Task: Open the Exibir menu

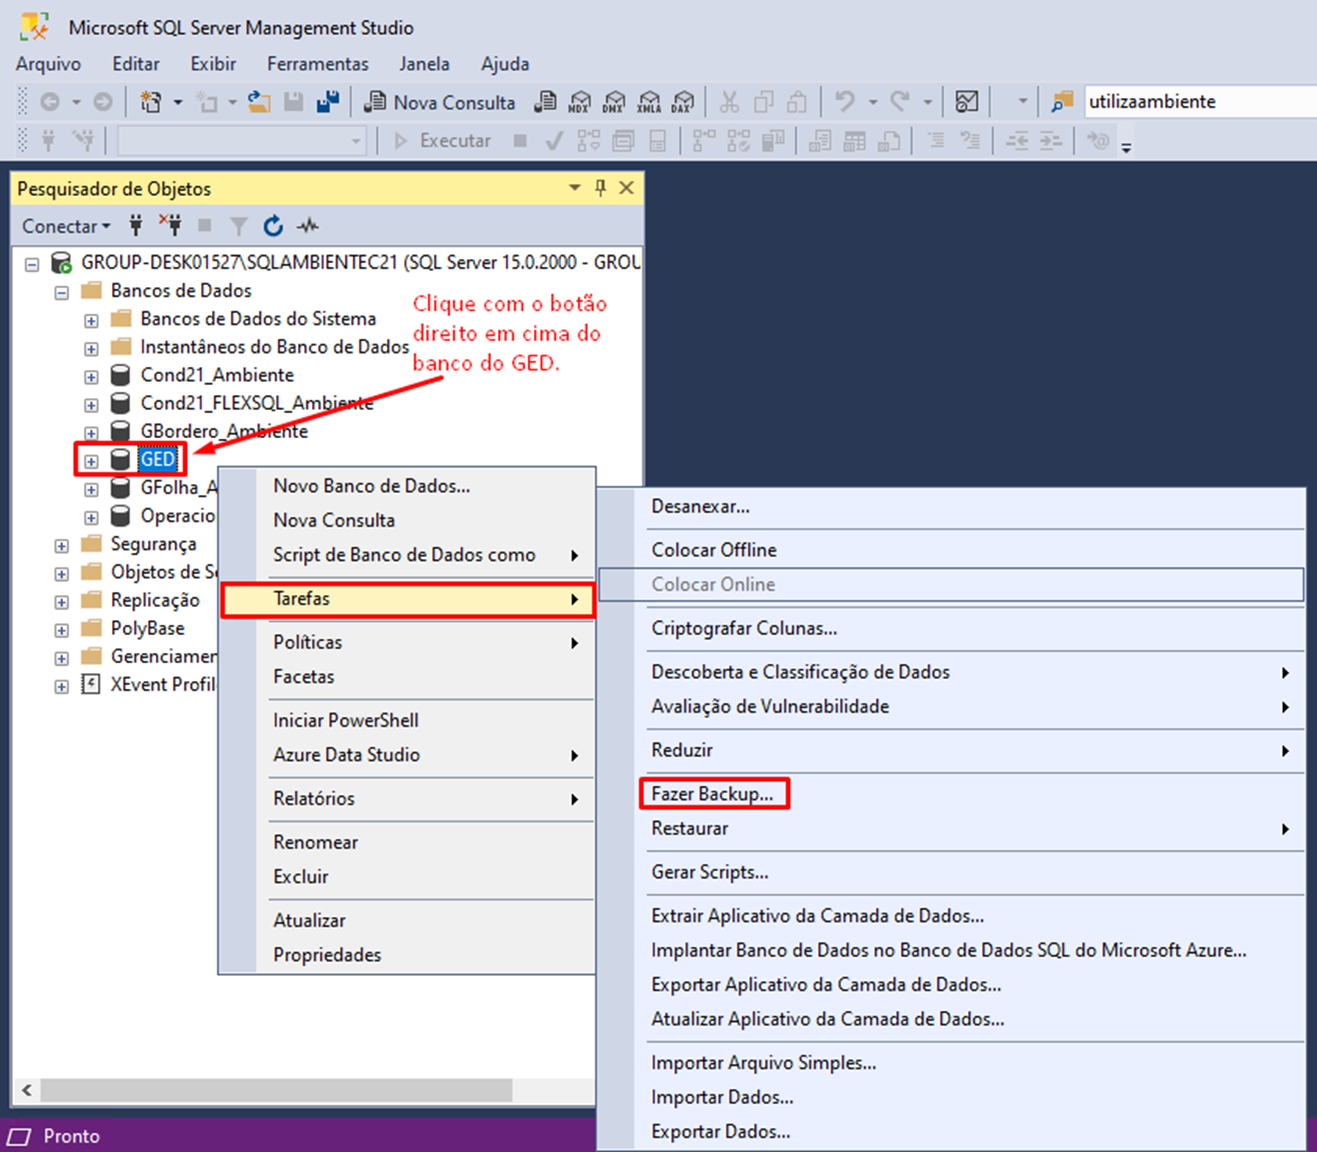Action: click(213, 64)
